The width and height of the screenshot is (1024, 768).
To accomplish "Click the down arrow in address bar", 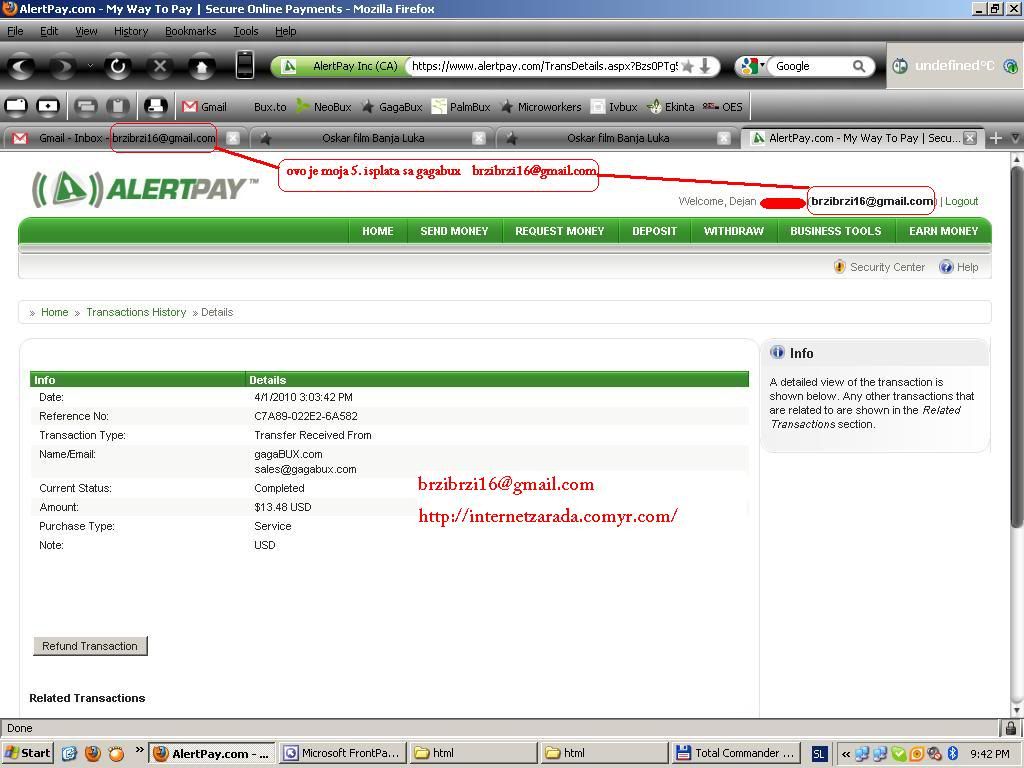I will click(705, 66).
